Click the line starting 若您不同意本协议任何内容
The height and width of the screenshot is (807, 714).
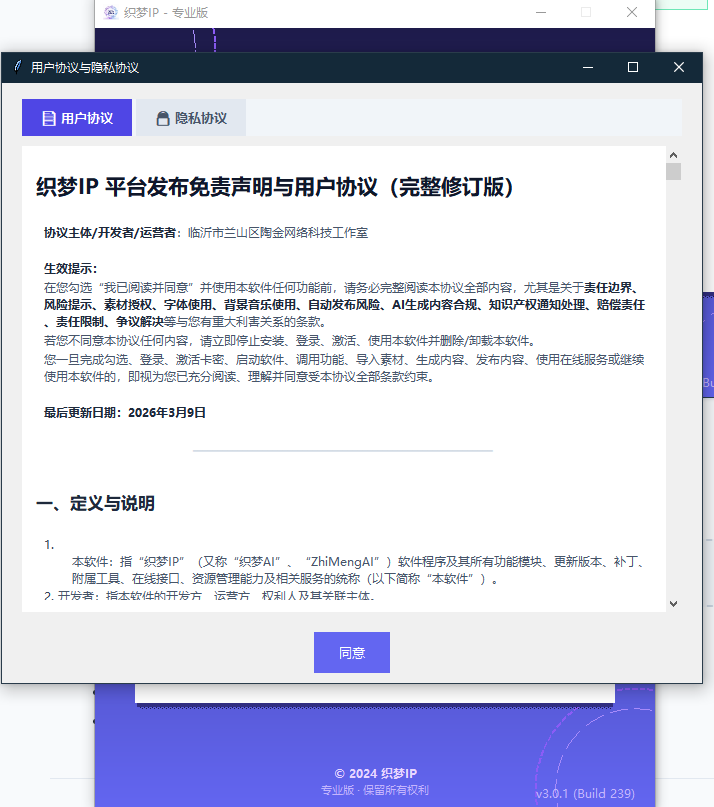point(291,341)
